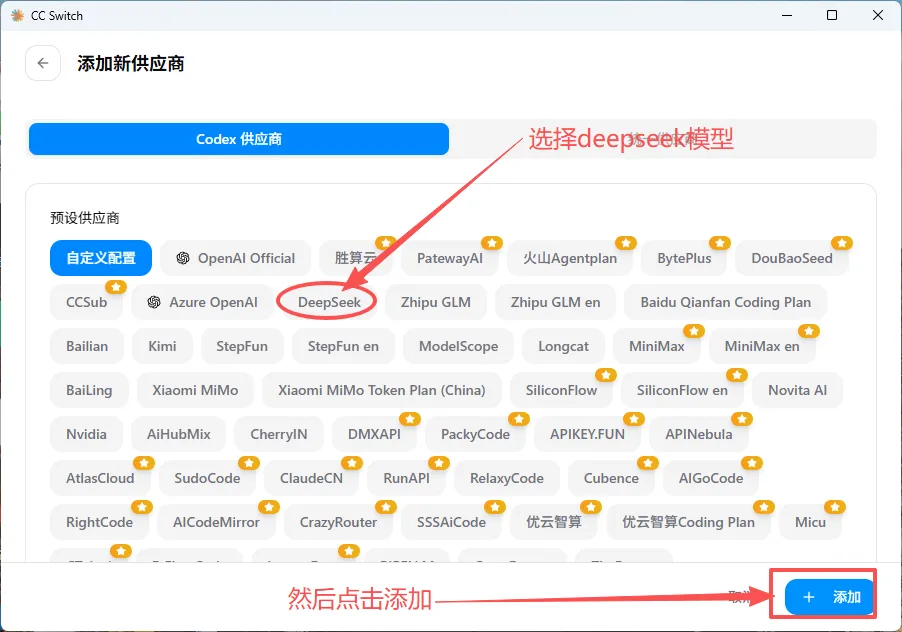The width and height of the screenshot is (902, 632).
Task: Click the 添加 button
Action: click(830, 597)
